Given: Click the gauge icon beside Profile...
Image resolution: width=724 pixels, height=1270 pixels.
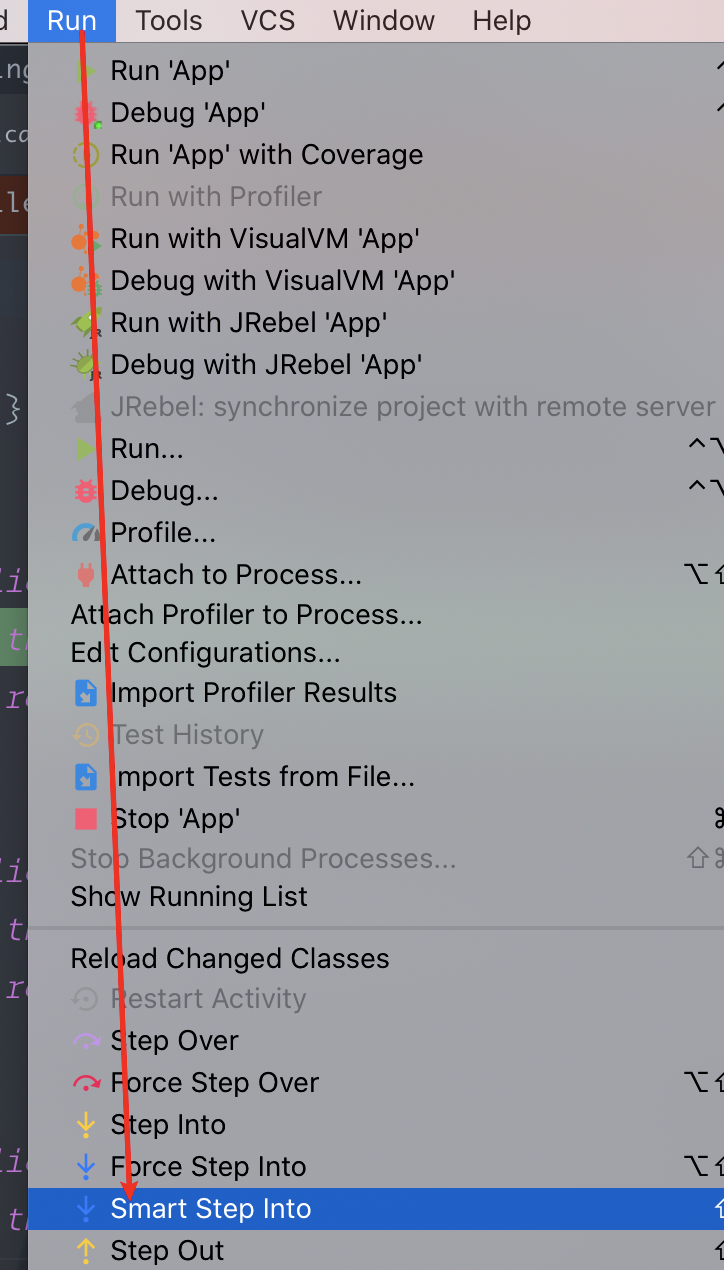Looking at the screenshot, I should coord(87,533).
